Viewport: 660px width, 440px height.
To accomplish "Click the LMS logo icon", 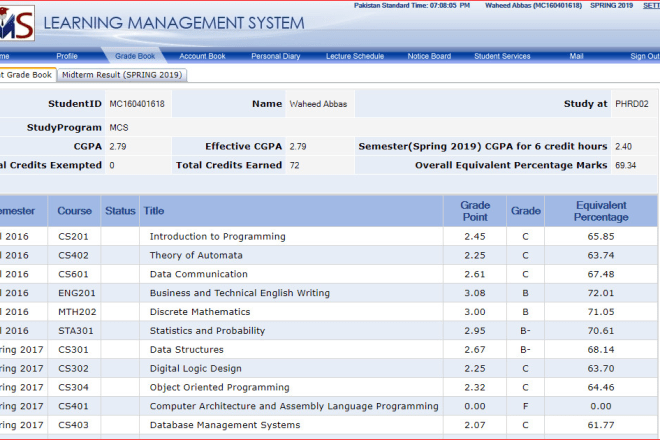I will click(17, 23).
